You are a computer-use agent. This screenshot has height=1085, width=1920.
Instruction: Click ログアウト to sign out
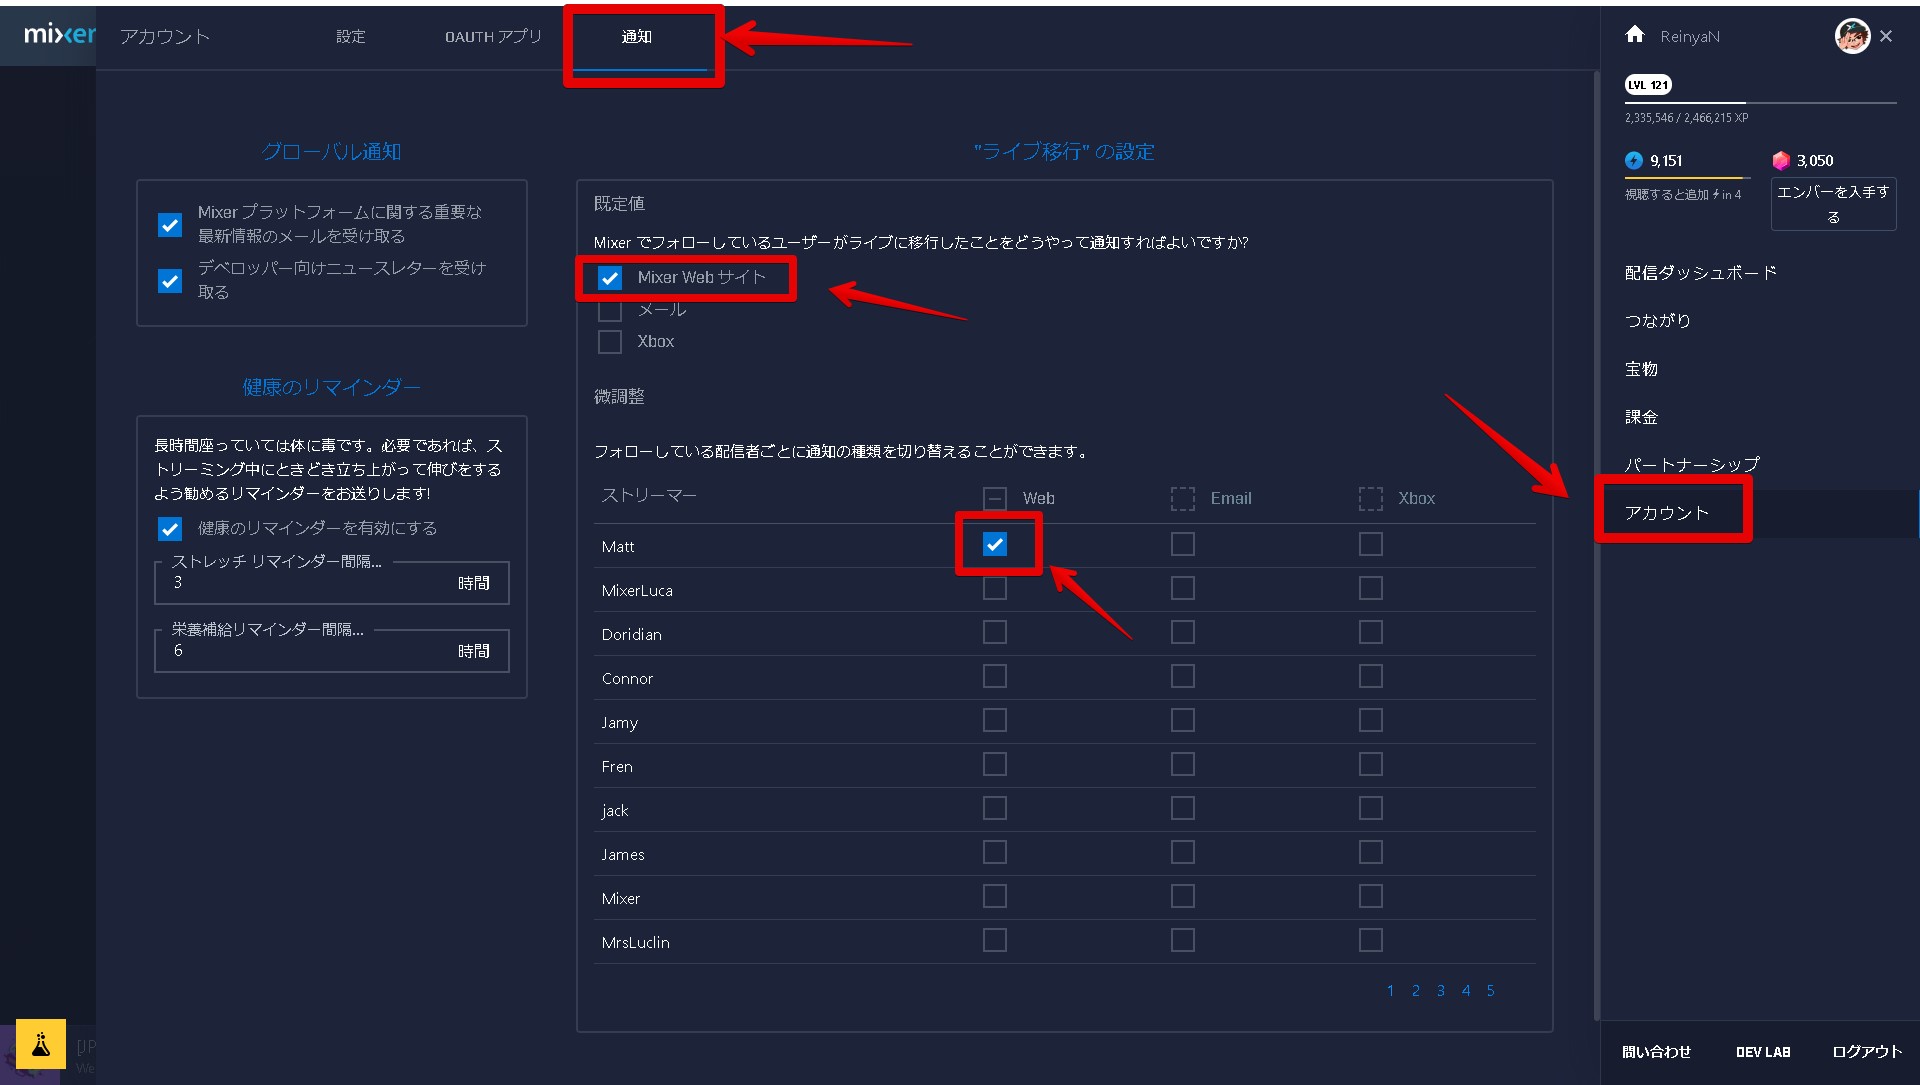click(1866, 1051)
